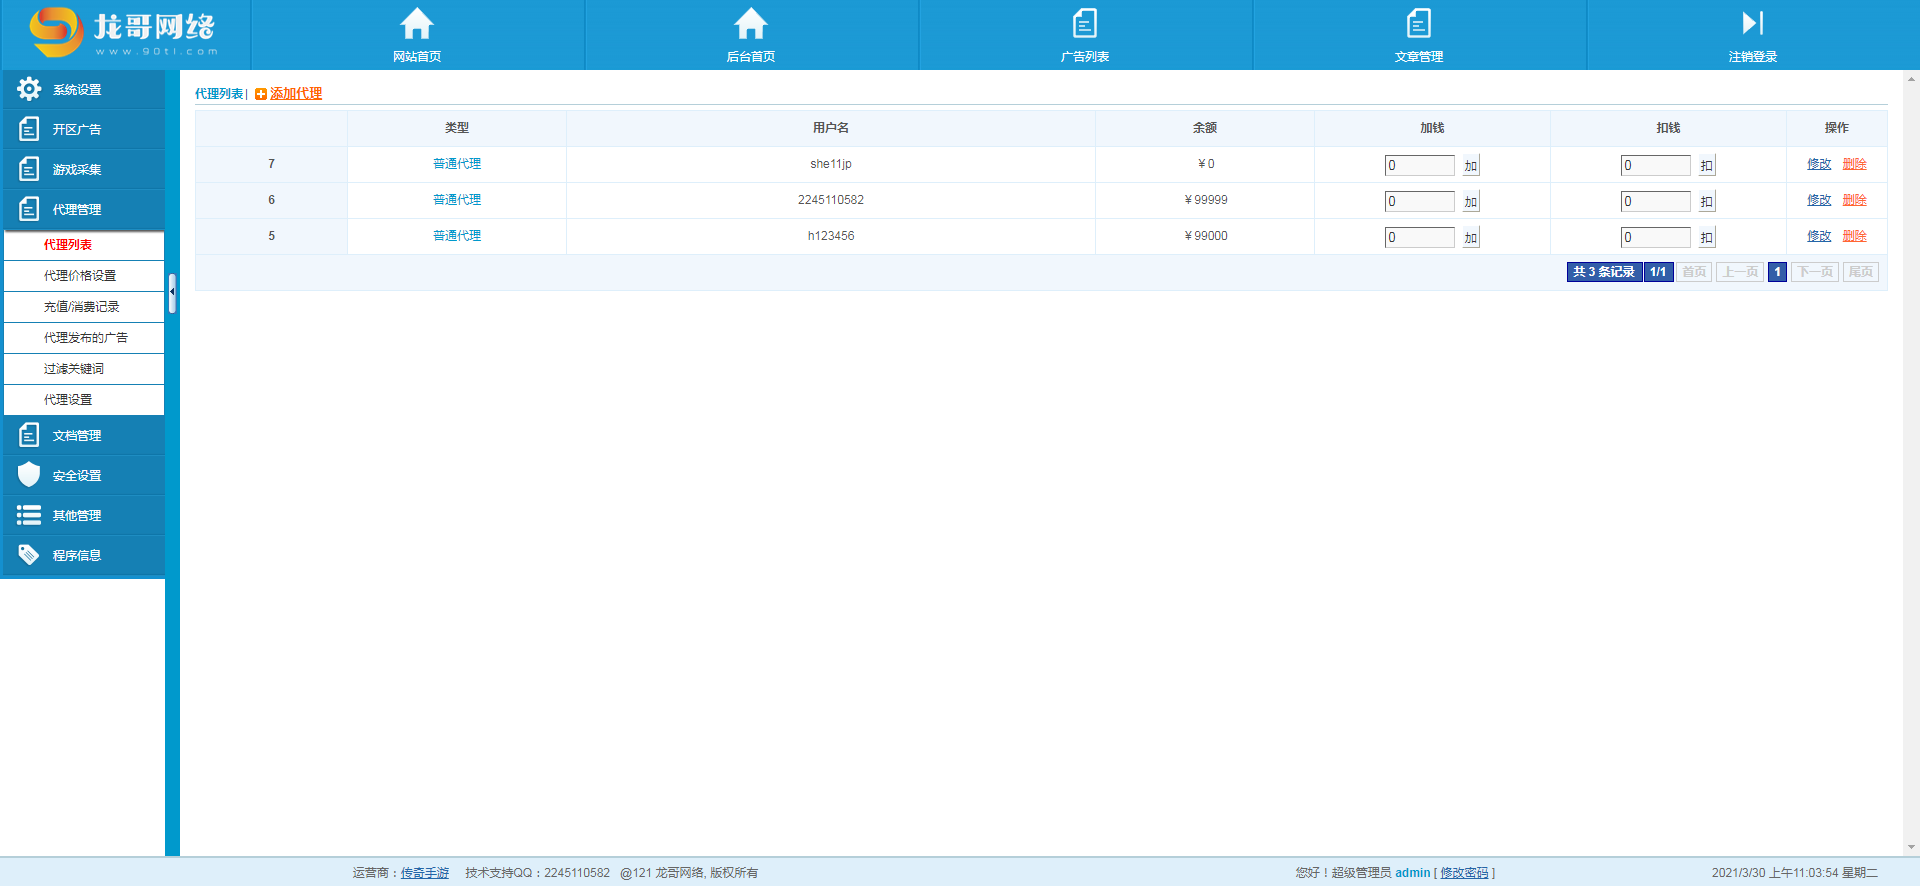Expand 系统设置 menu section
The height and width of the screenshot is (886, 1920).
(x=83, y=89)
